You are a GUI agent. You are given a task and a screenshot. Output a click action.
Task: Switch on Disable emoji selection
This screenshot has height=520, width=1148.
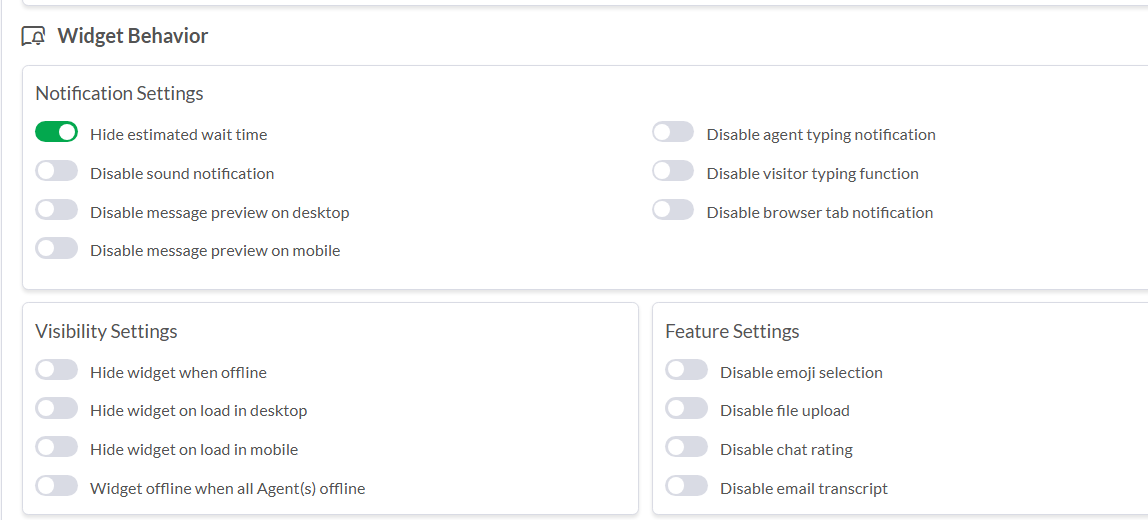(x=686, y=371)
